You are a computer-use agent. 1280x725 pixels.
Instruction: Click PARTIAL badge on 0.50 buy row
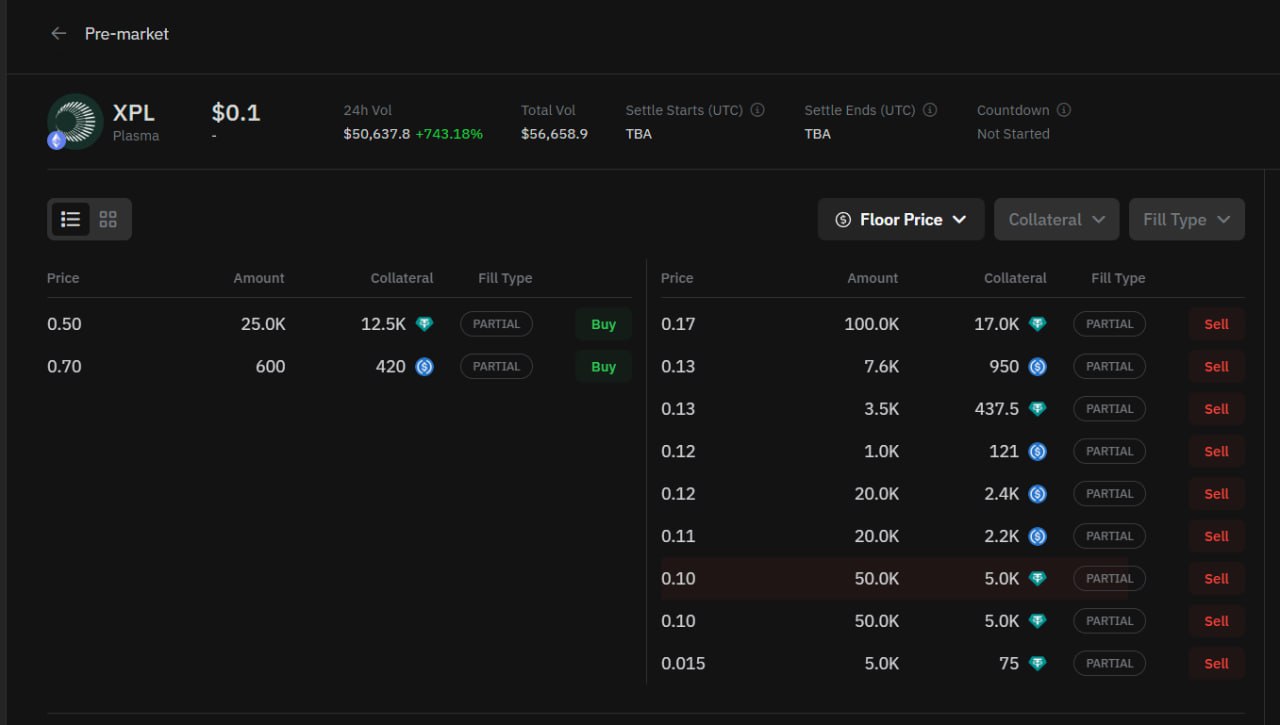[x=496, y=324]
